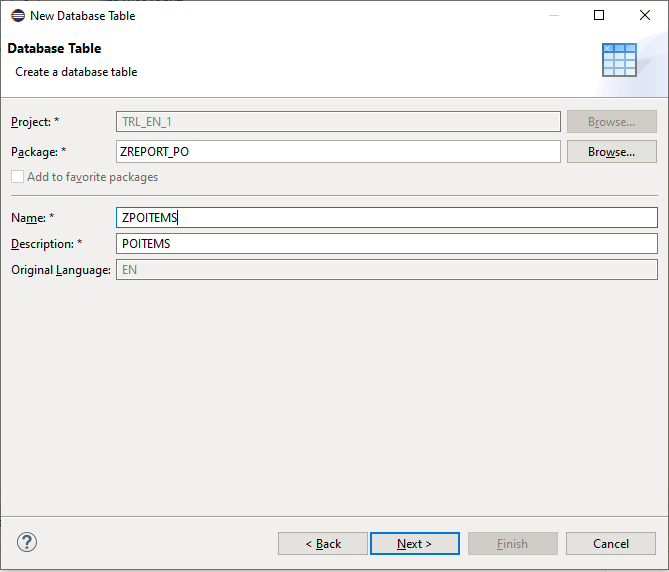669x572 pixels.
Task: Close the New Database Table dialog
Action: point(645,15)
